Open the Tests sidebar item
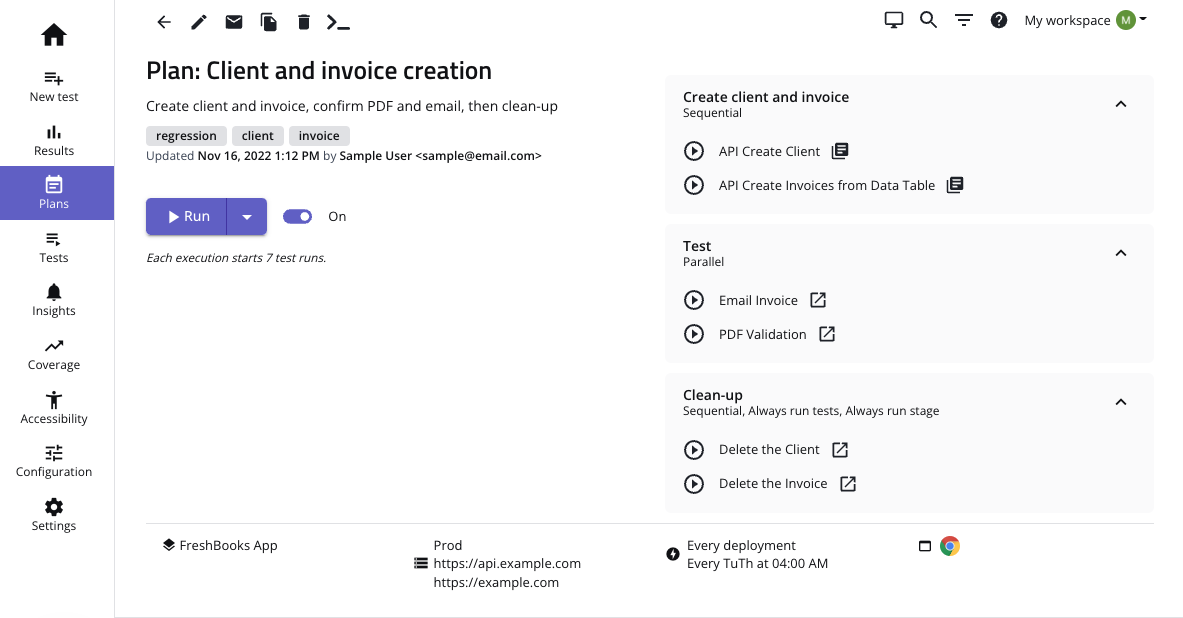1183x618 pixels. (x=54, y=248)
